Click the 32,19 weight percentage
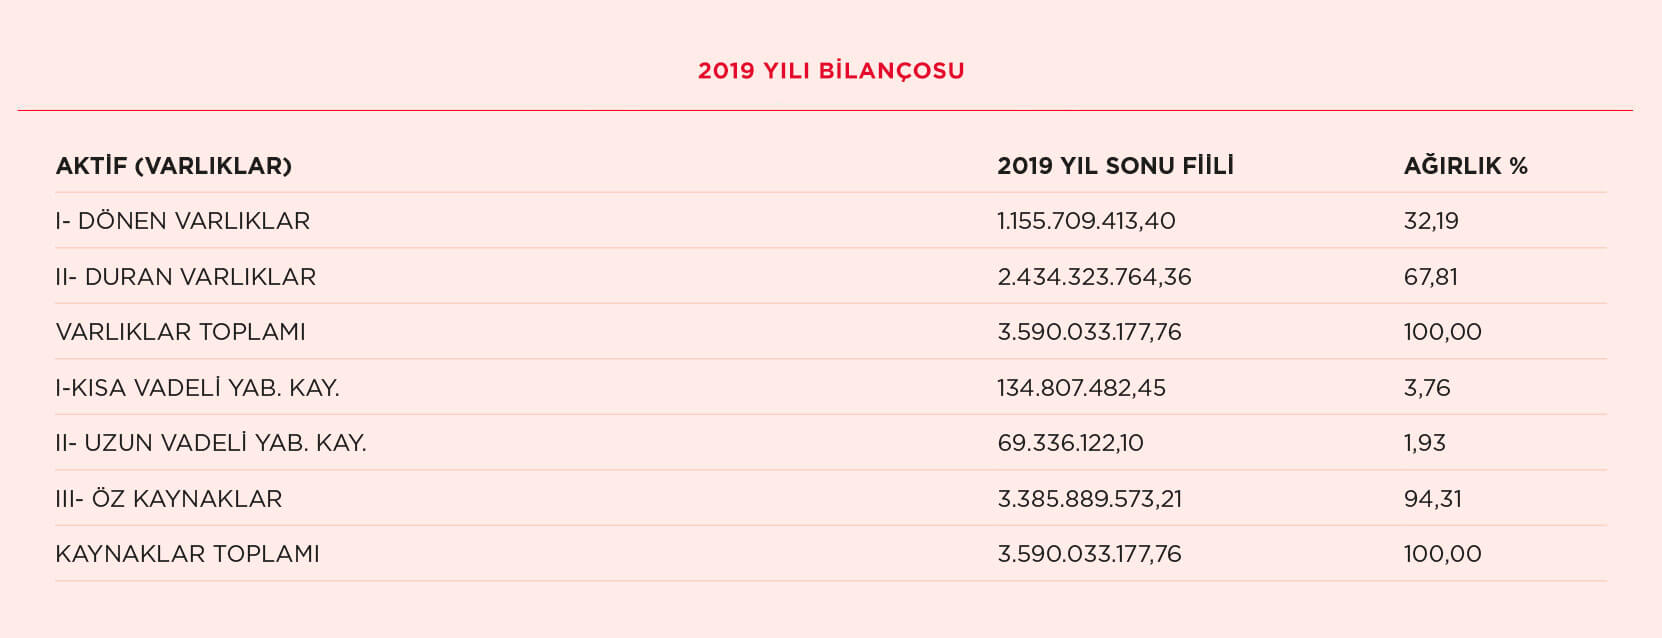Viewport: 1662px width, 638px height. click(1431, 221)
